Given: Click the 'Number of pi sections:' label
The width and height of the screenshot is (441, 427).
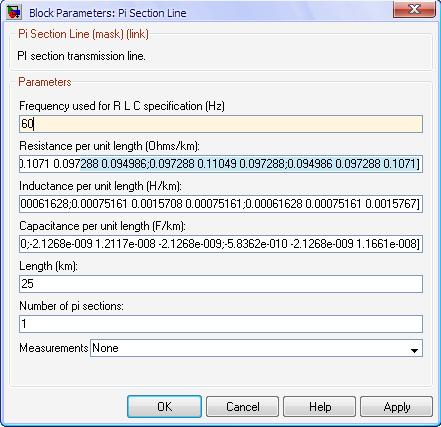Looking at the screenshot, I should tap(71, 306).
